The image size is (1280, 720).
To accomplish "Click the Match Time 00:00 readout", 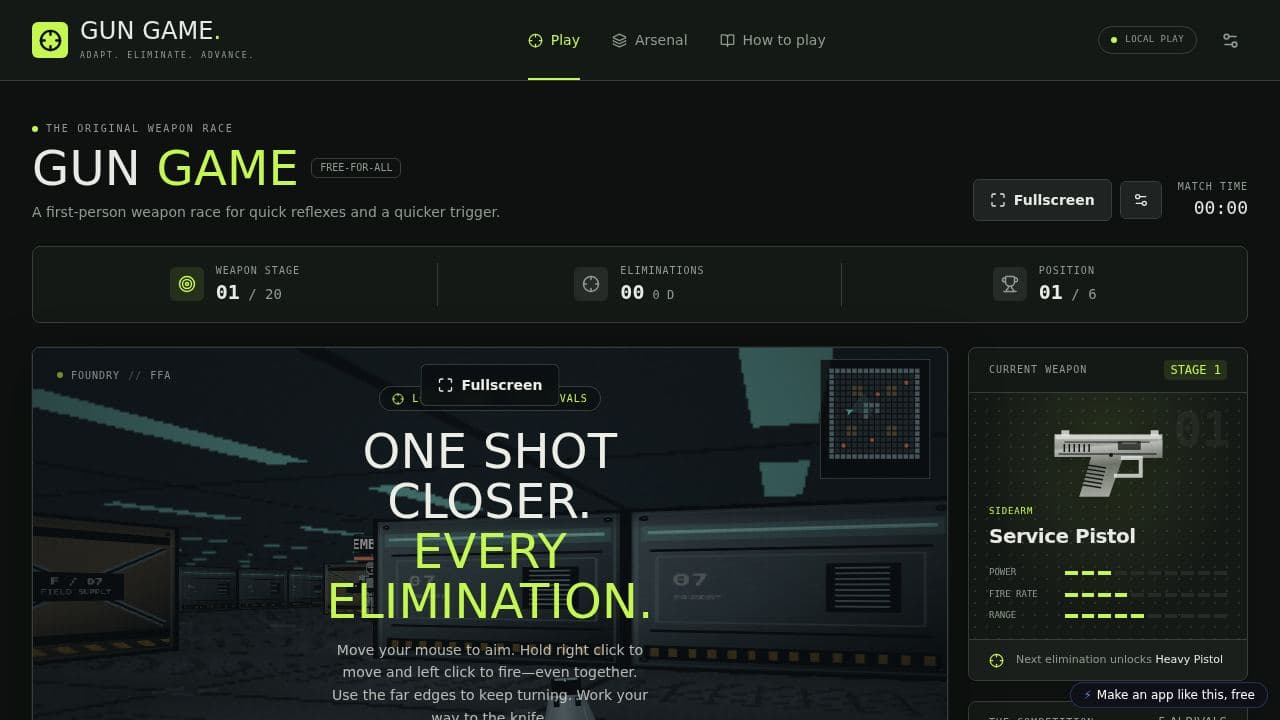I will (x=1220, y=208).
